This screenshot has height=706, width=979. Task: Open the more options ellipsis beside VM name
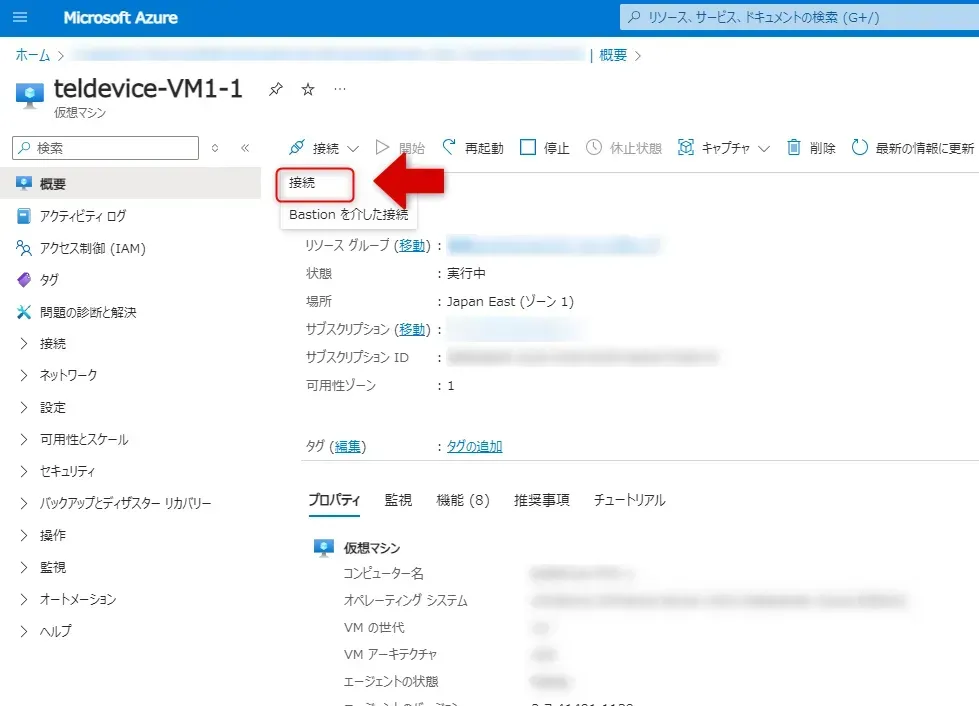[340, 90]
